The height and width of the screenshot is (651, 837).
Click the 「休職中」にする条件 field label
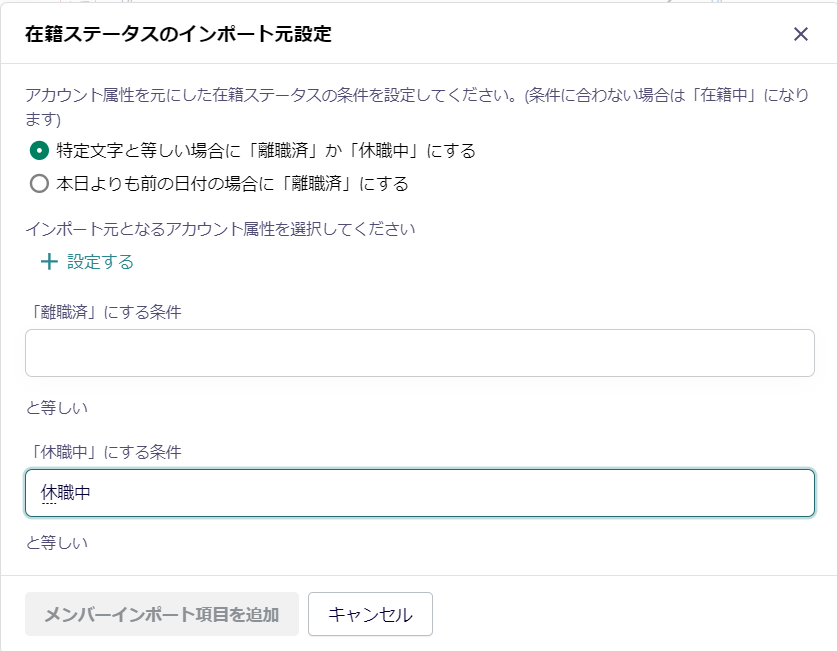[x=104, y=452]
